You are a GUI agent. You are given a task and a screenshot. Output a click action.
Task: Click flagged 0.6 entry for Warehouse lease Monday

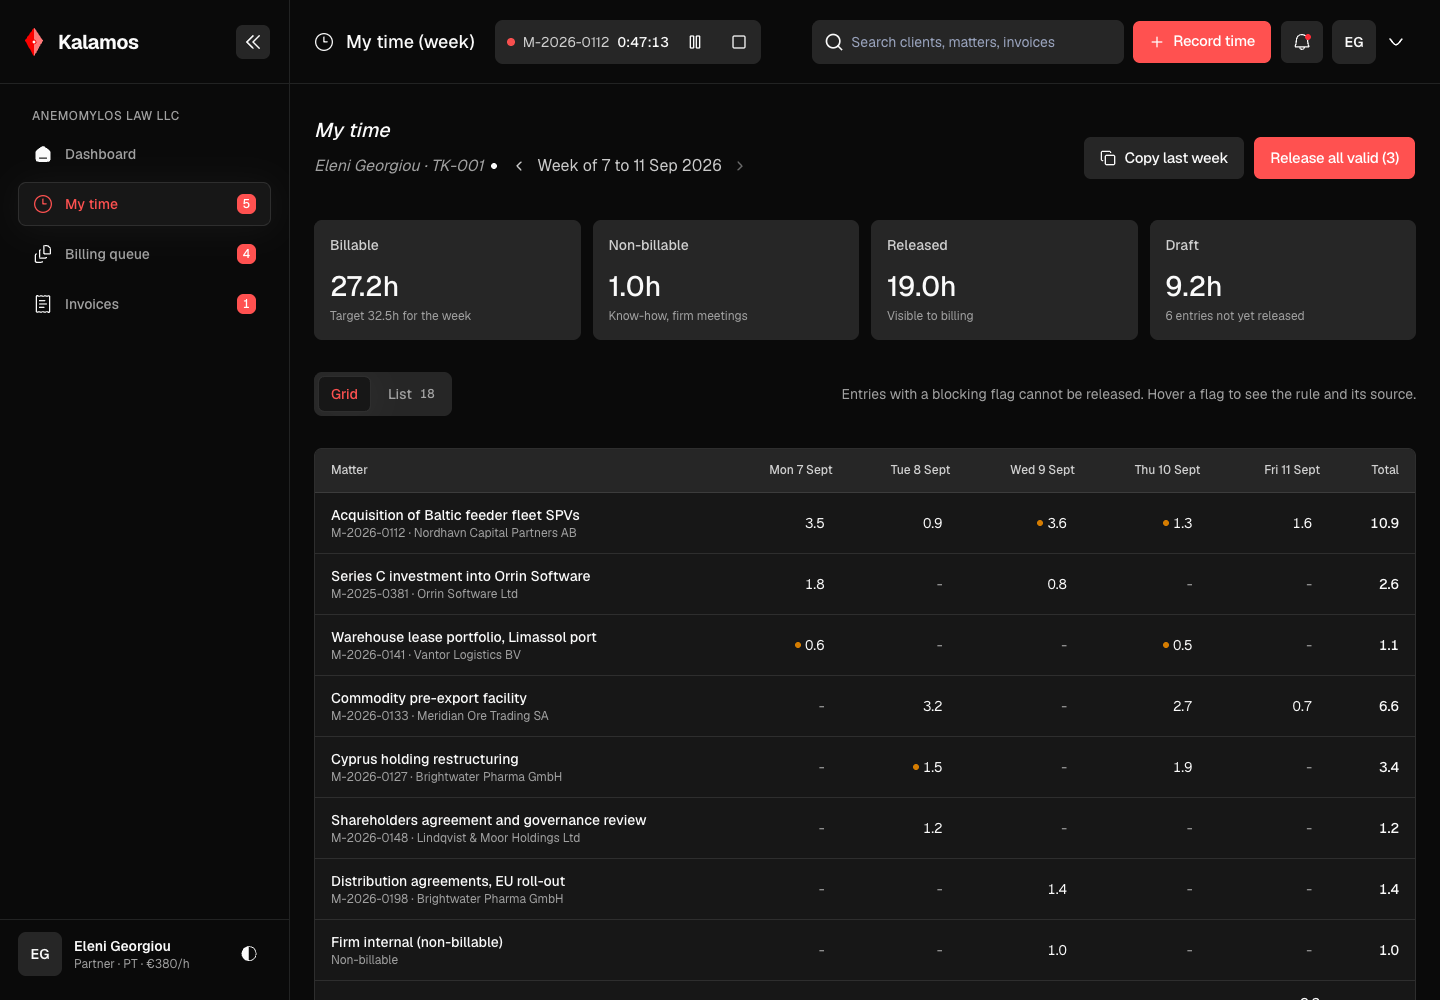coord(810,645)
